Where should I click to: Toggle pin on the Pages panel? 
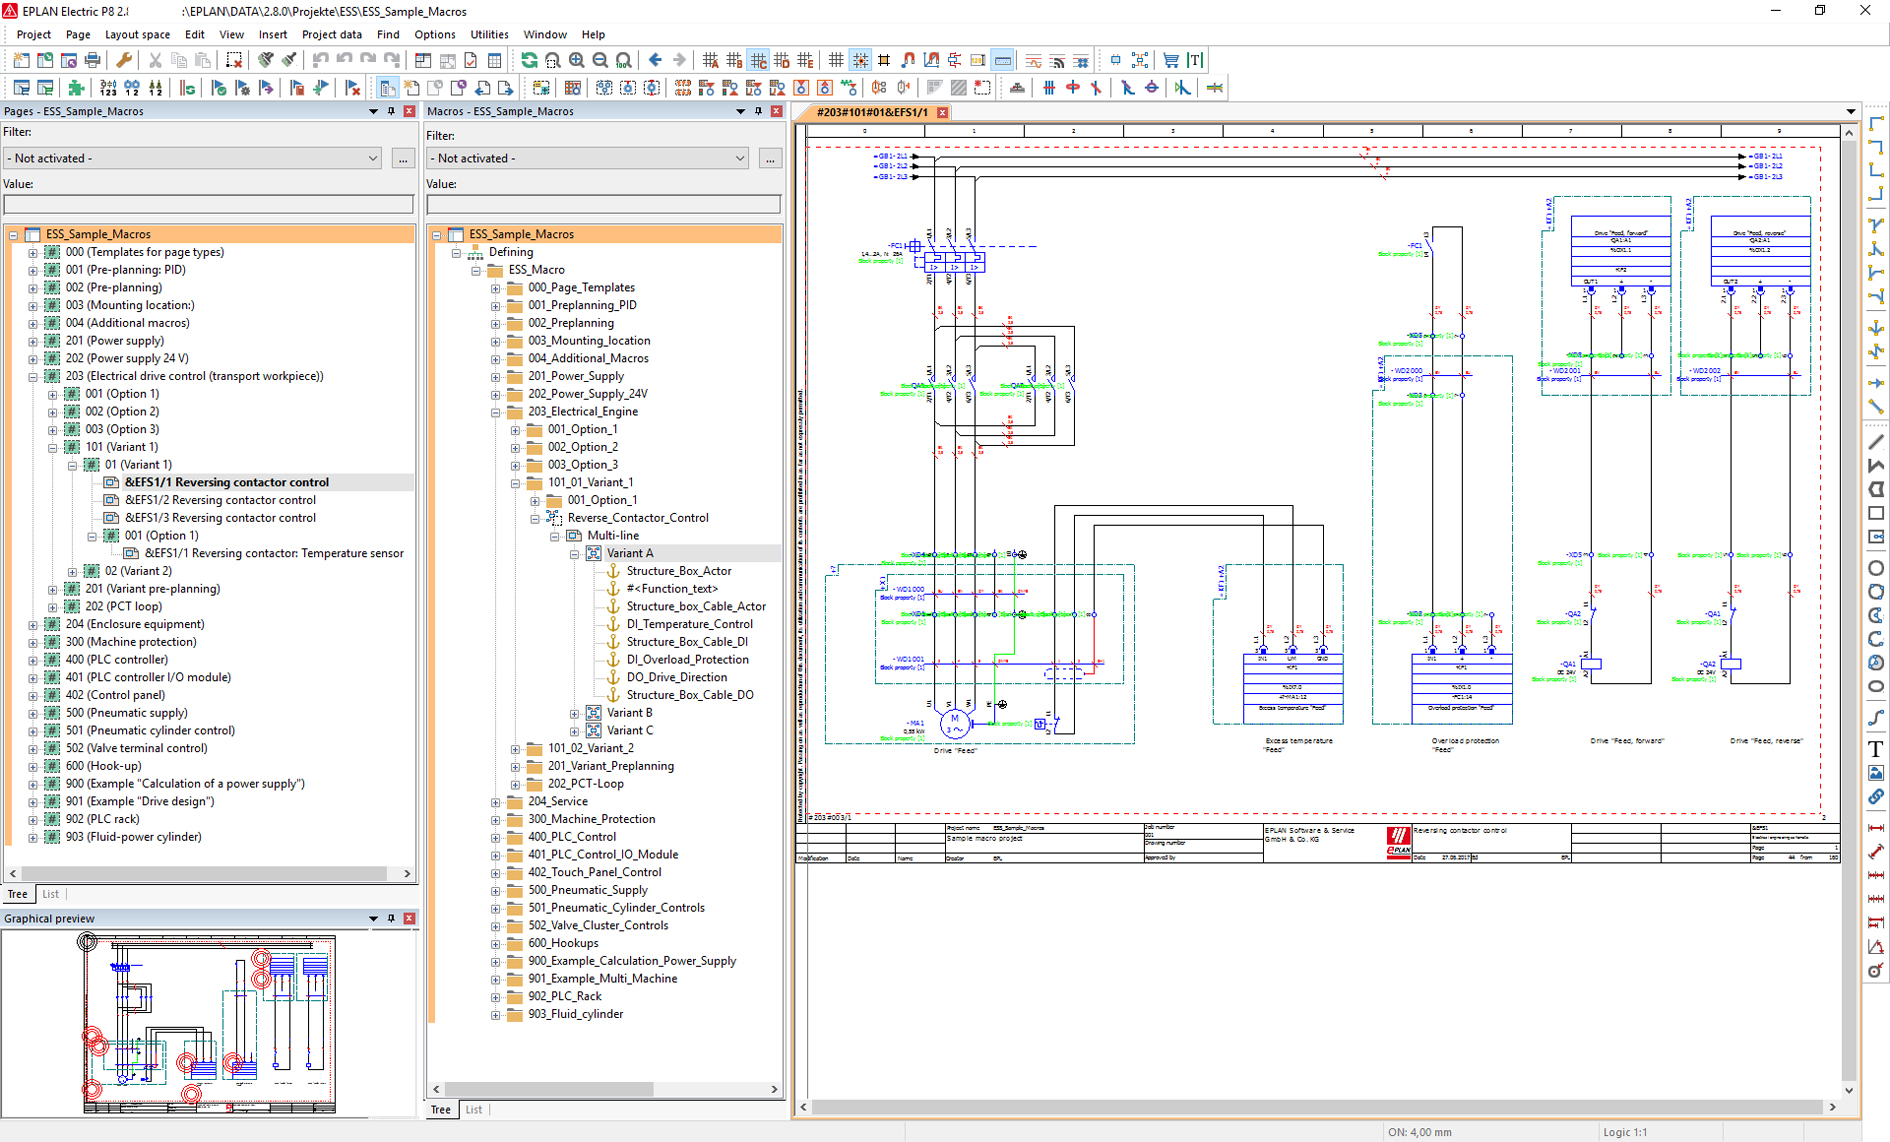coord(391,111)
